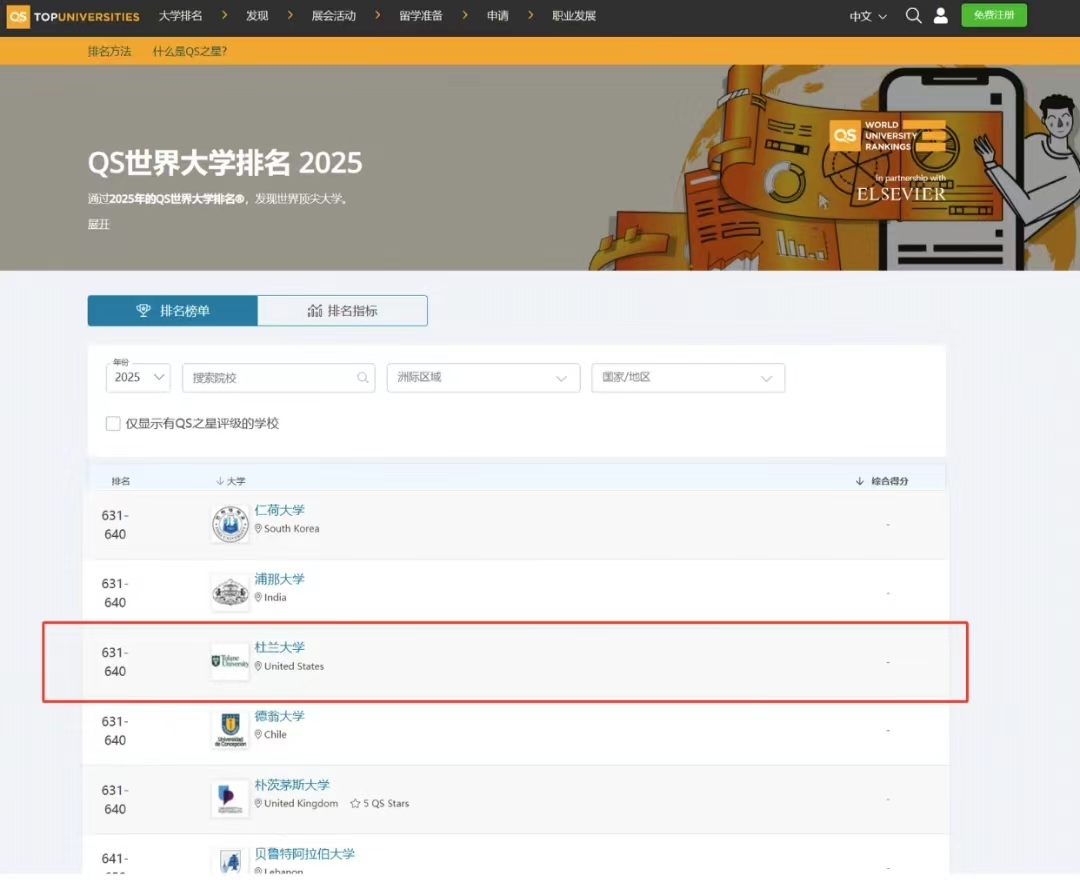Click the QS TopUniversities logo

click(74, 17)
